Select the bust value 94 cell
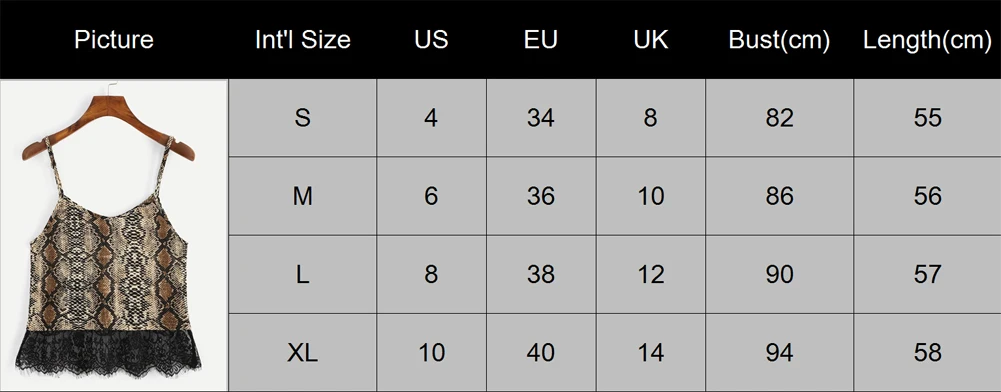1001x392 pixels. pos(779,352)
